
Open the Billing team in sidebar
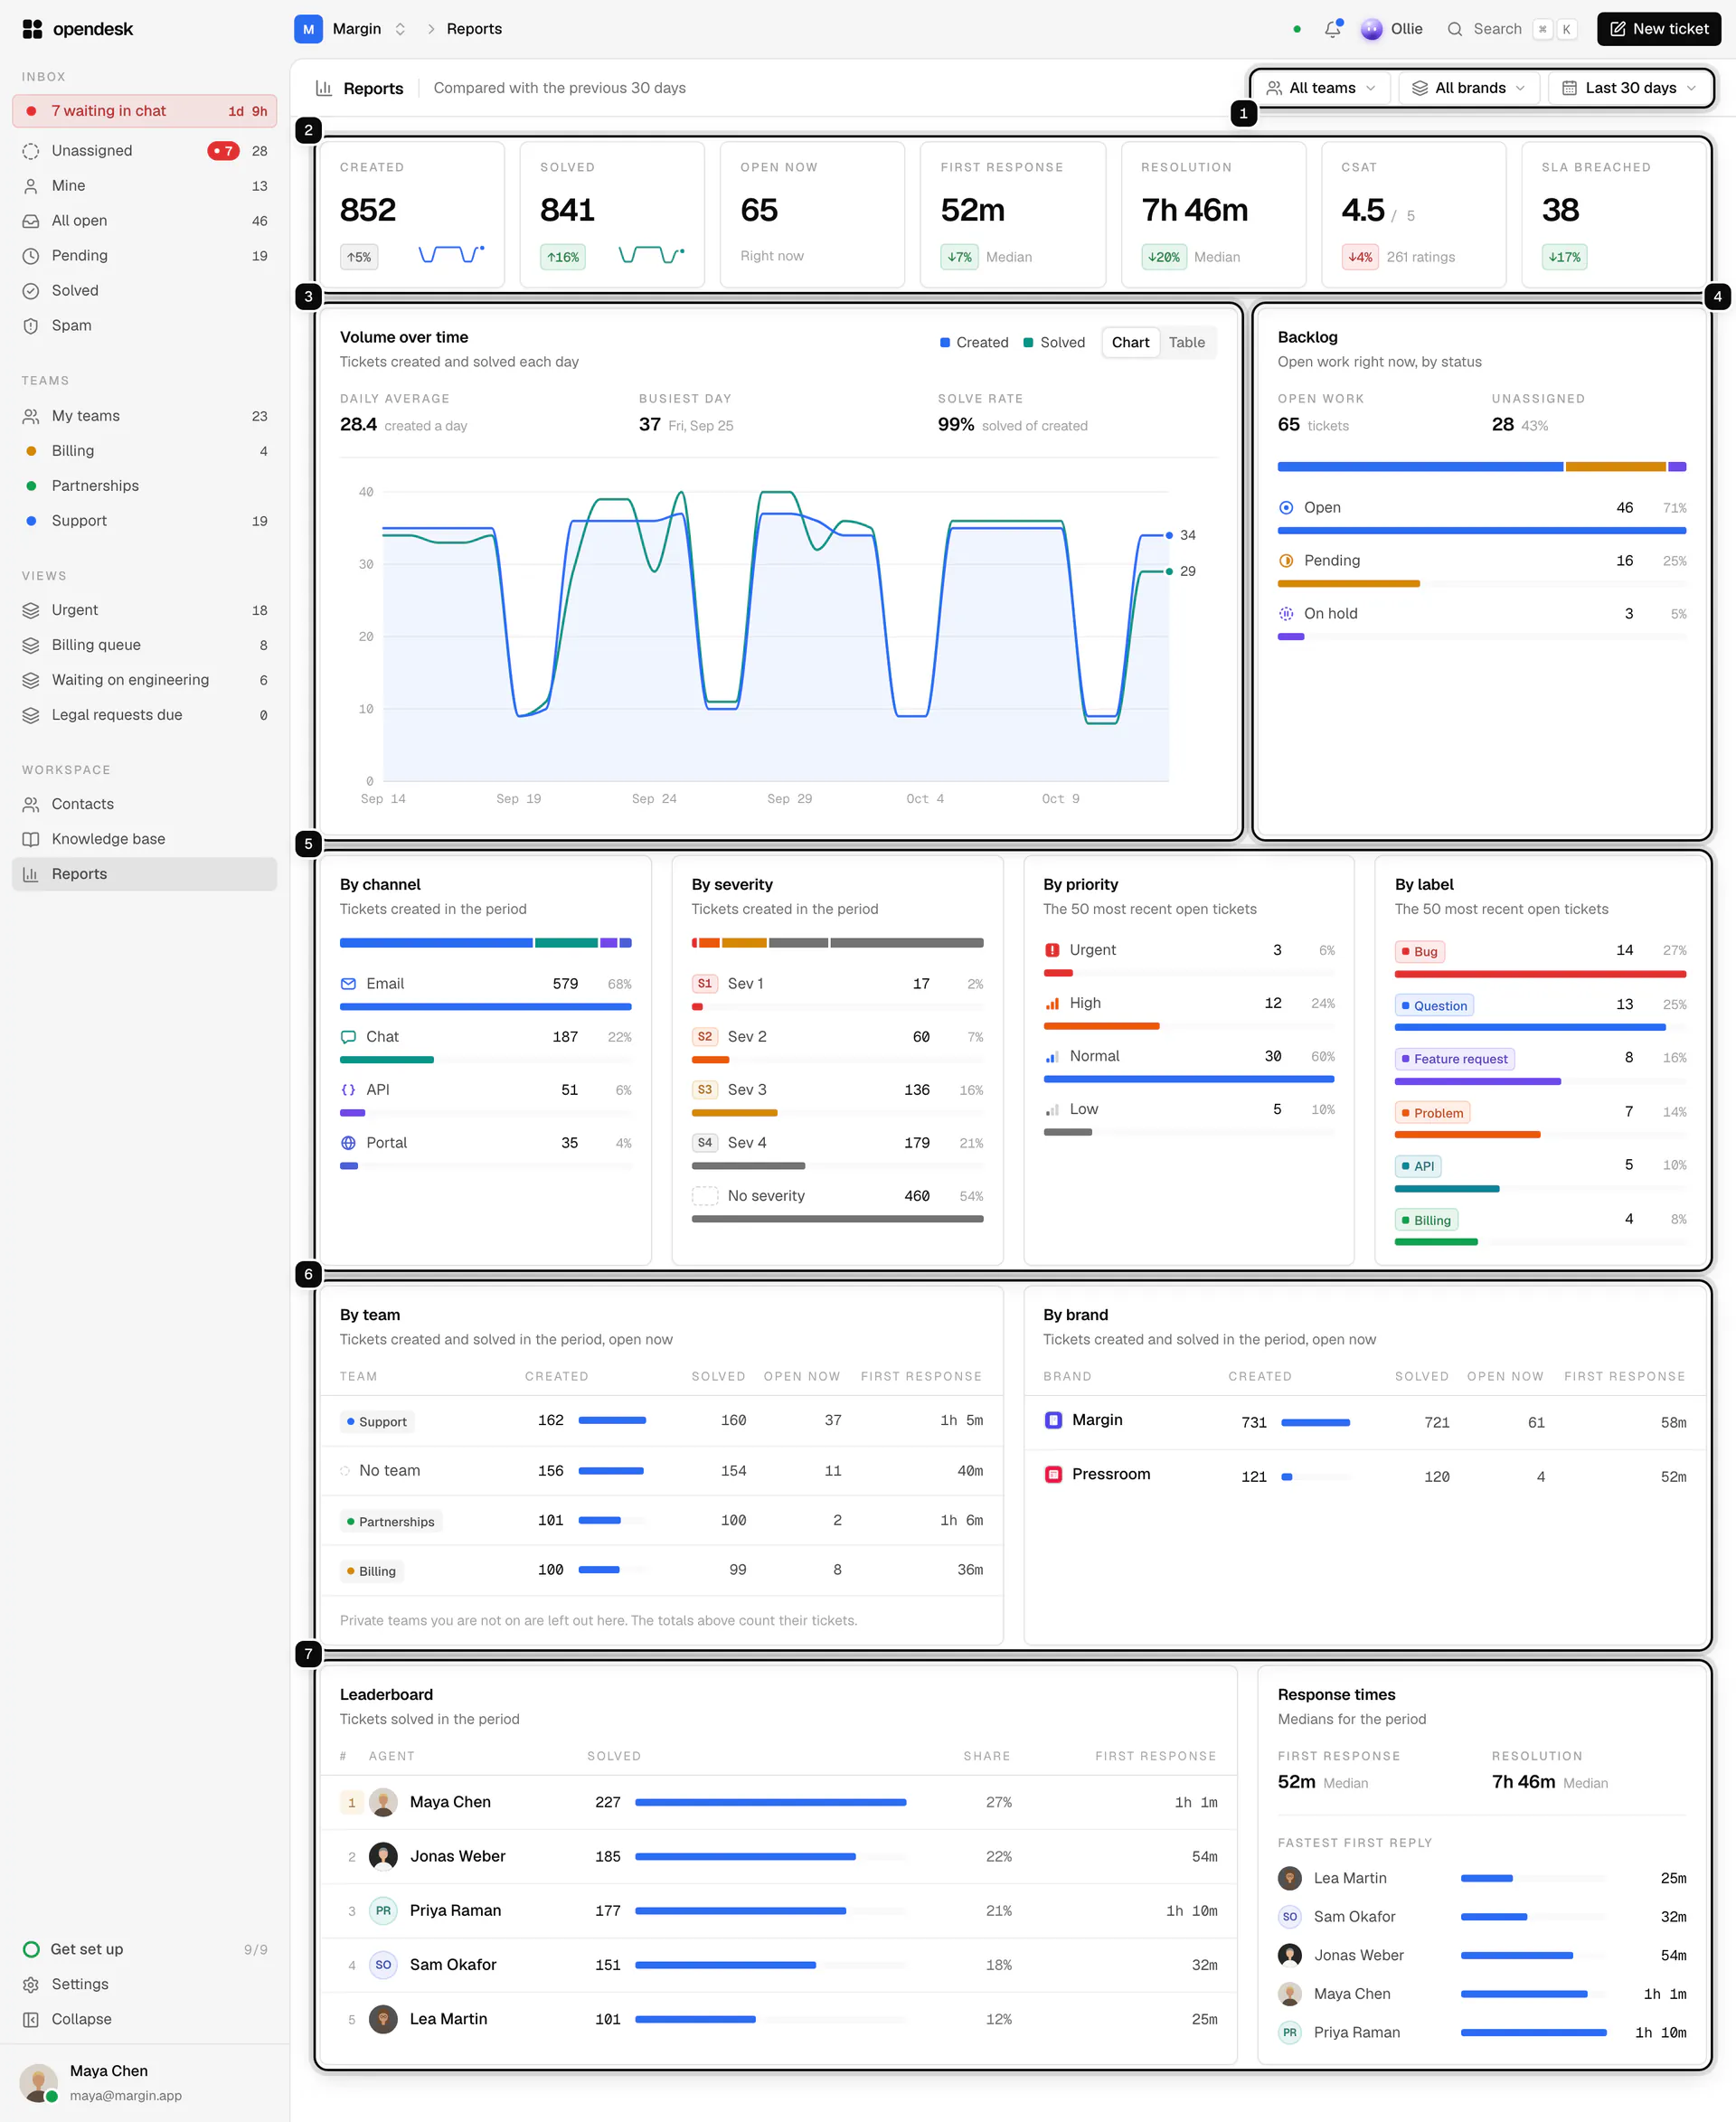[144, 451]
